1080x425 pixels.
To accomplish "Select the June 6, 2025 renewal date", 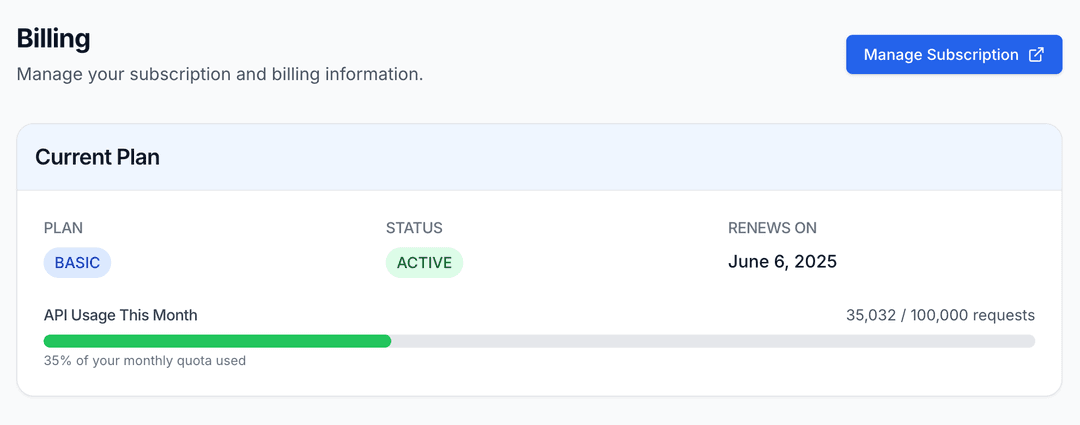I will tap(782, 262).
